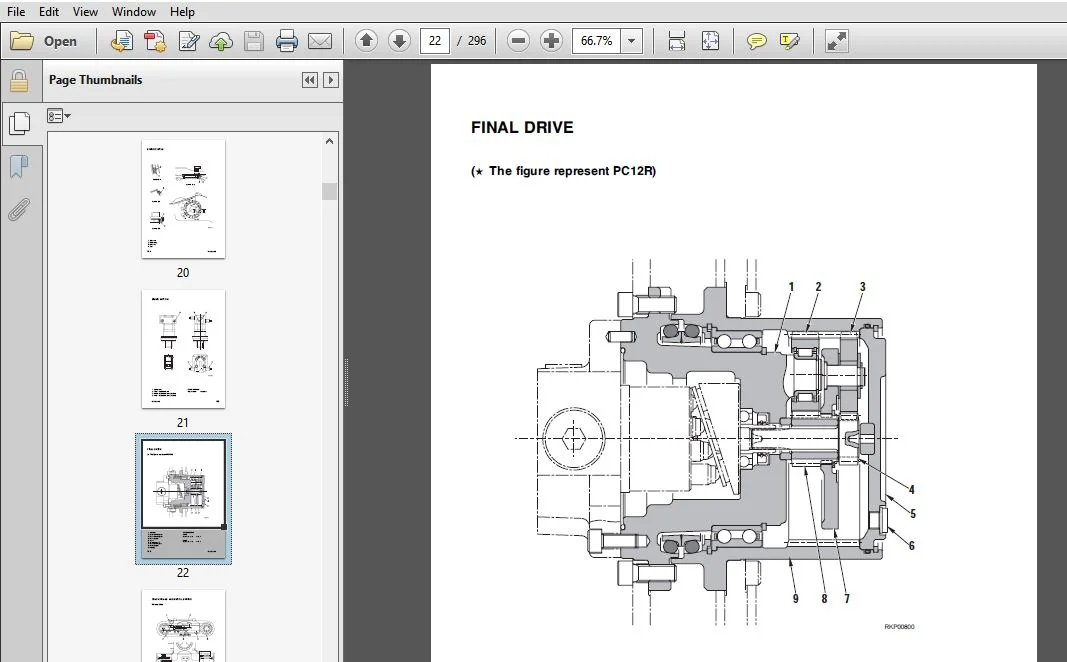This screenshot has height=662, width=1067.
Task: Open the Help menu
Action: [182, 12]
